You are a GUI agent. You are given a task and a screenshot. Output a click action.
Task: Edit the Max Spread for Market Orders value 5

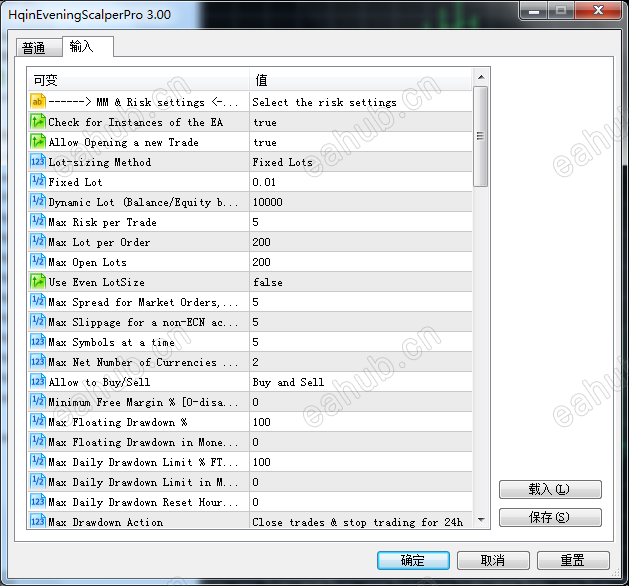pyautogui.click(x=361, y=302)
